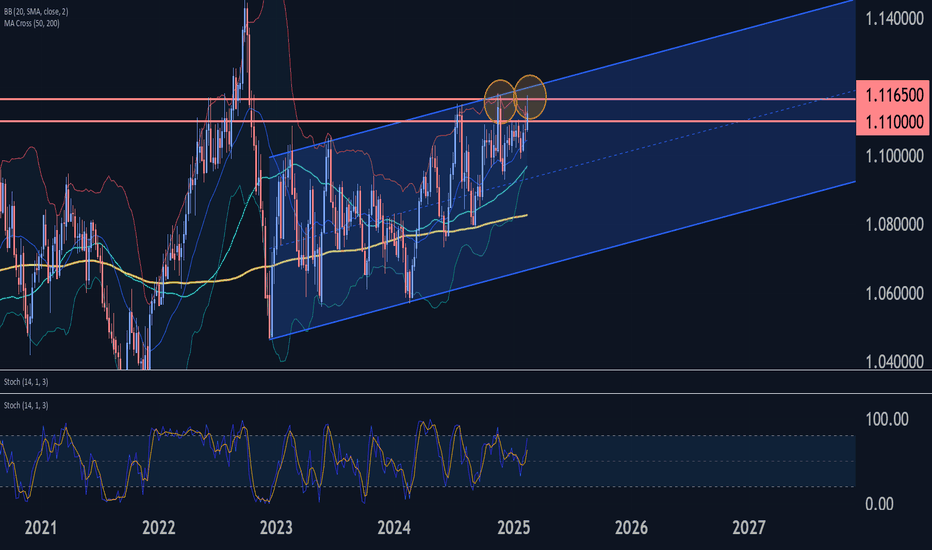Click the 2026 time axis label
Image resolution: width=932 pixels, height=550 pixels.
631,527
